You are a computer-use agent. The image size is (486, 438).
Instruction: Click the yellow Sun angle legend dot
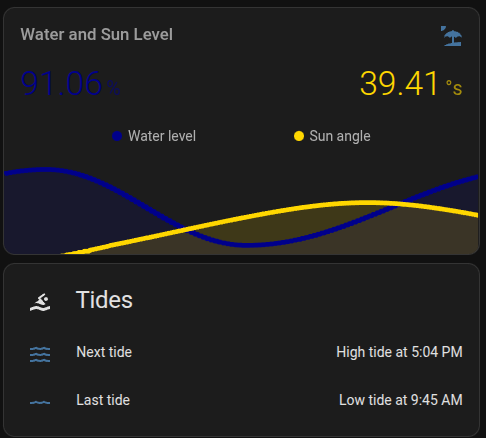pos(299,136)
